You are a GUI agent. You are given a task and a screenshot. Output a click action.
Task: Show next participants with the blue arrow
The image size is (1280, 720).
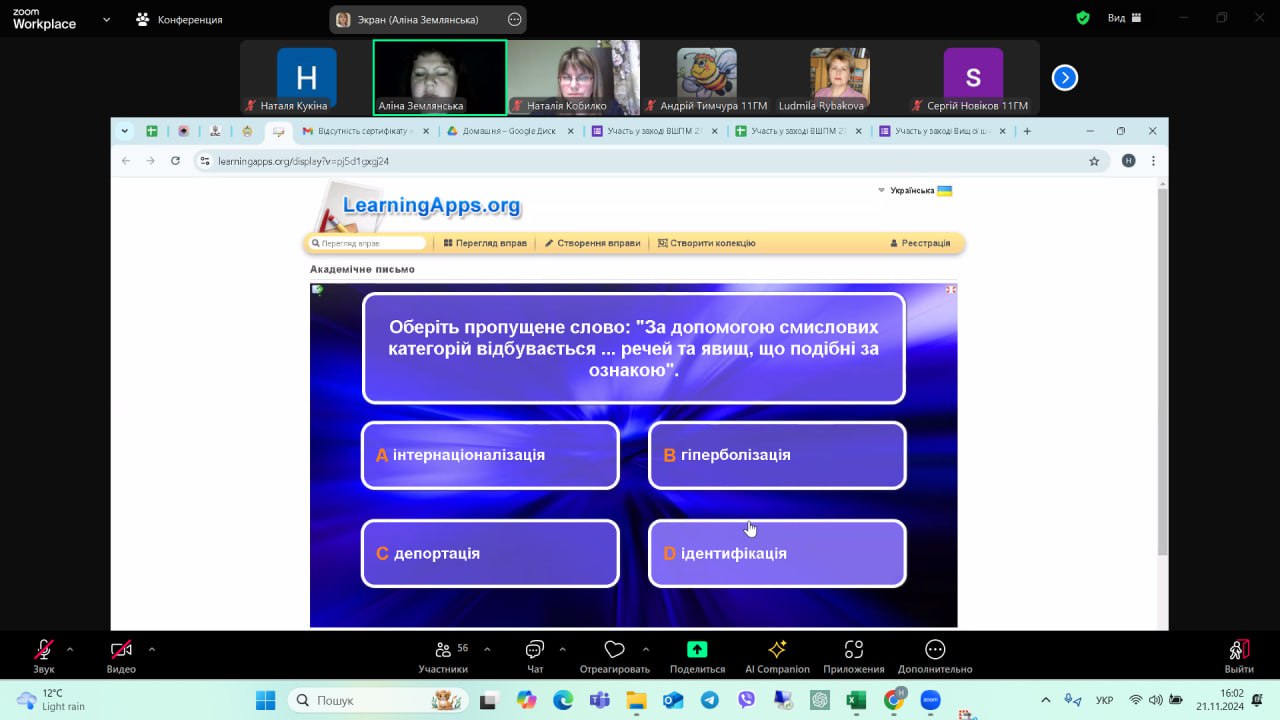click(1065, 77)
